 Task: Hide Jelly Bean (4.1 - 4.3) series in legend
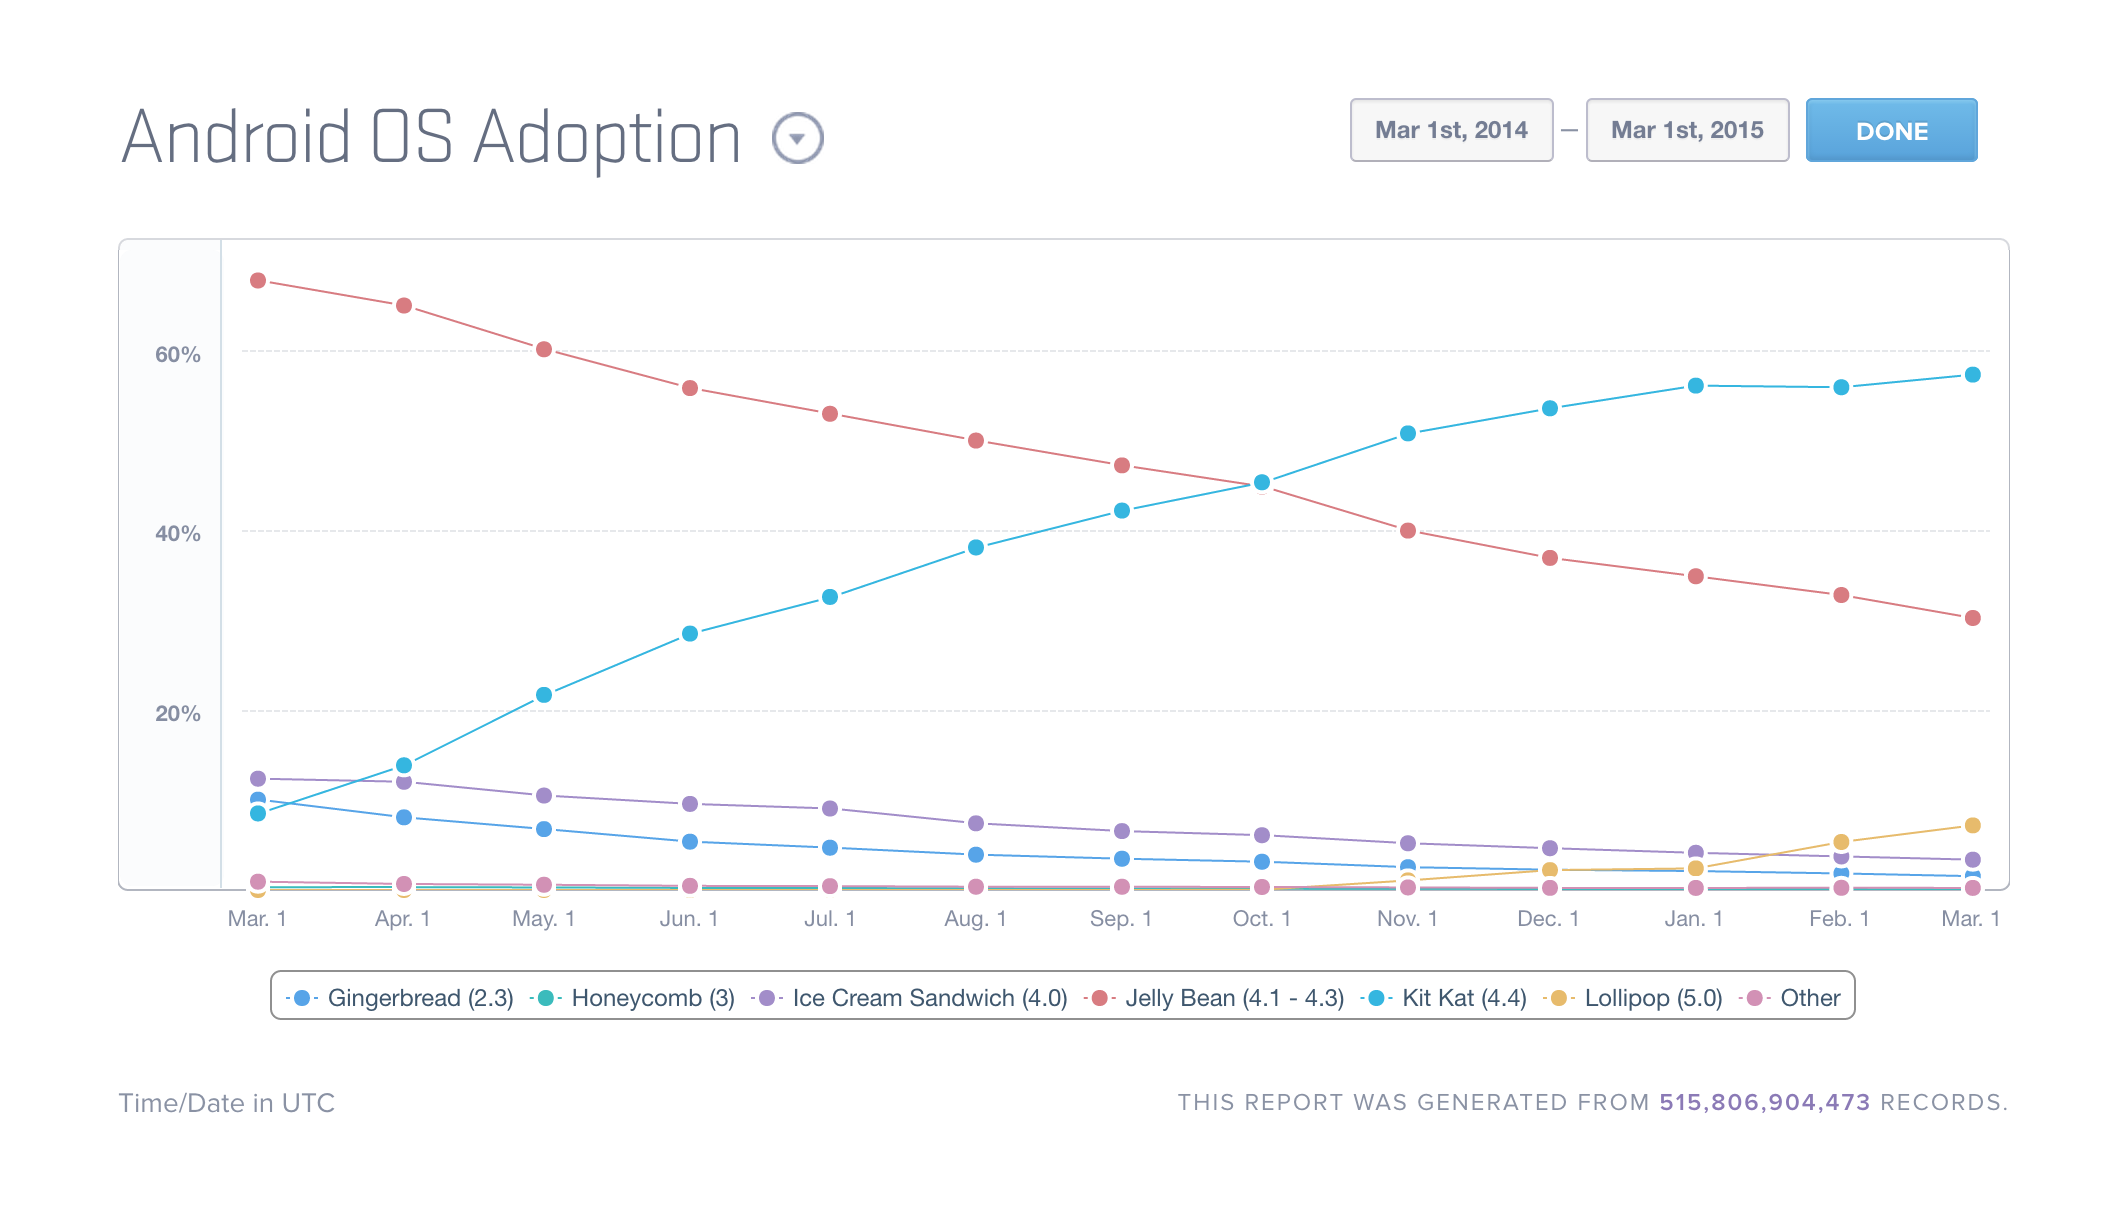1216,998
